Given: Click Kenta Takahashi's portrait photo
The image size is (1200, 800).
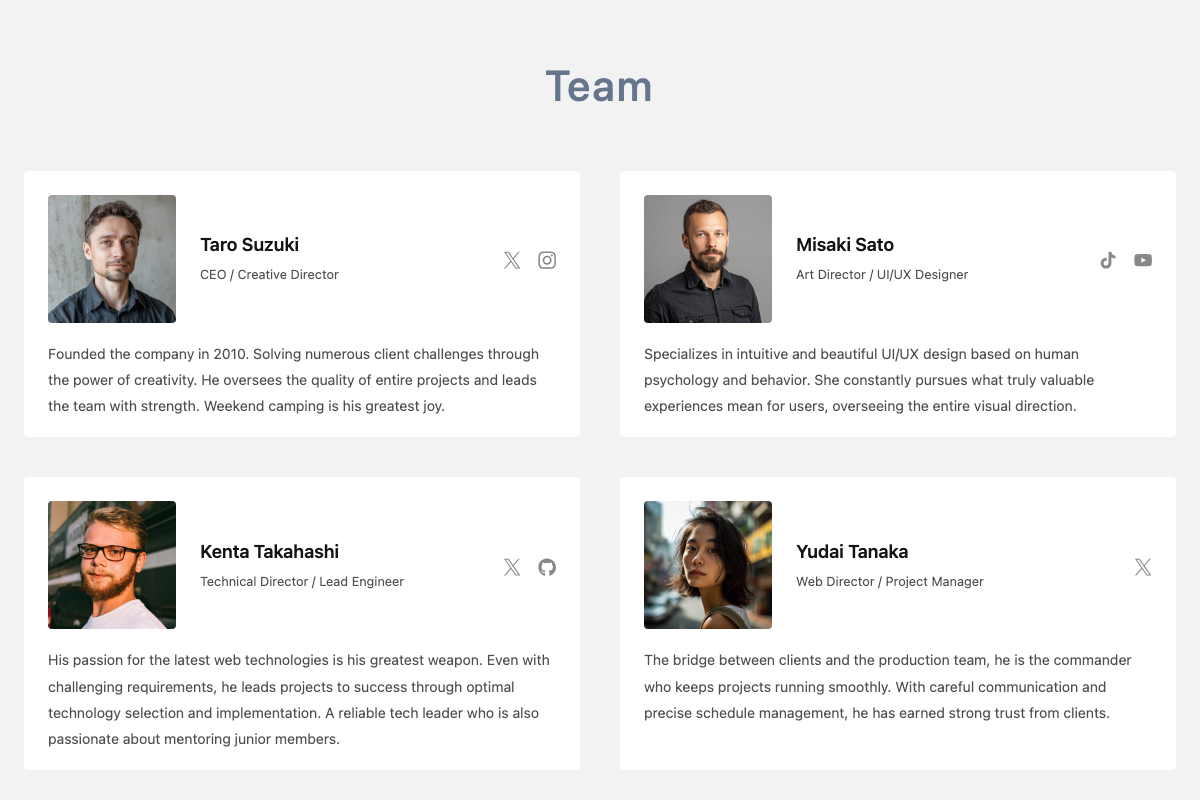Looking at the screenshot, I should (112, 565).
